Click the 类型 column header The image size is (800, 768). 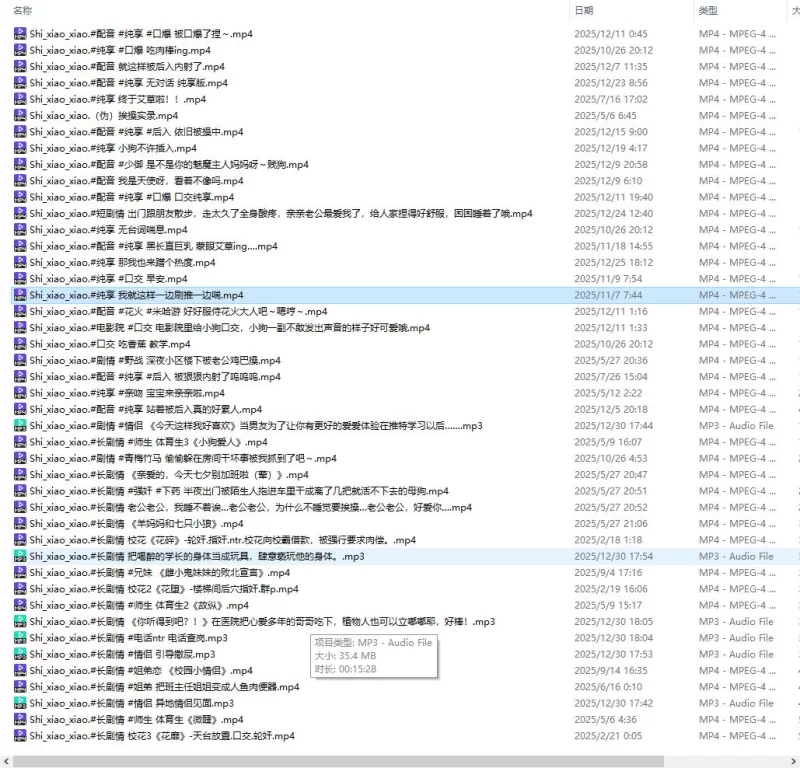708,10
